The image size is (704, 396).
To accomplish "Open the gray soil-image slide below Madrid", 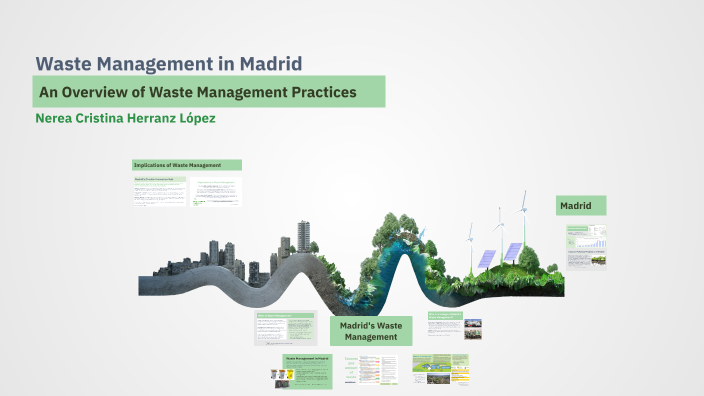I will (x=586, y=260).
